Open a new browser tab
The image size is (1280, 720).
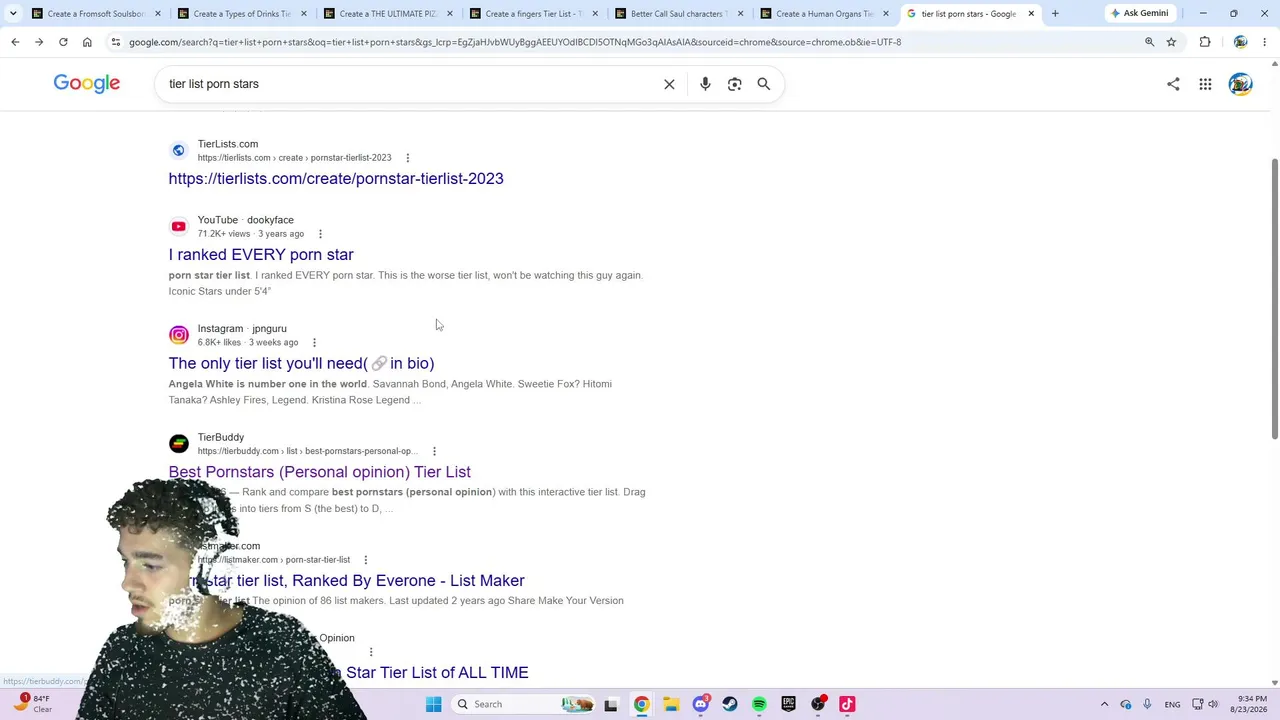[1055, 14]
